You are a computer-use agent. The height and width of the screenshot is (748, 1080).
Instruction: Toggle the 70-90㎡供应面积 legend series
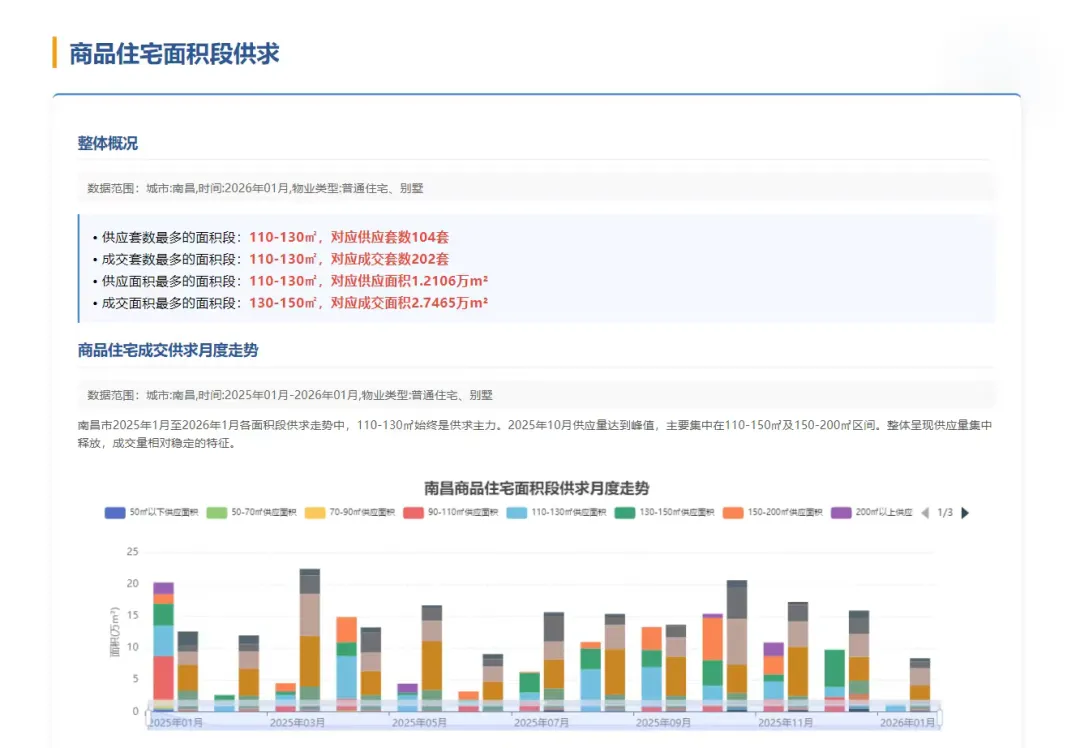[349, 512]
